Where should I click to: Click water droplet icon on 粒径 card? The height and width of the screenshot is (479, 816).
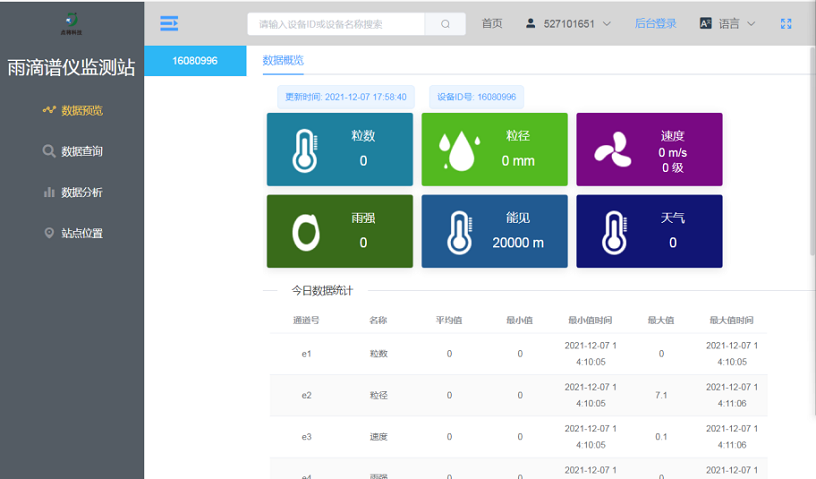click(x=459, y=151)
